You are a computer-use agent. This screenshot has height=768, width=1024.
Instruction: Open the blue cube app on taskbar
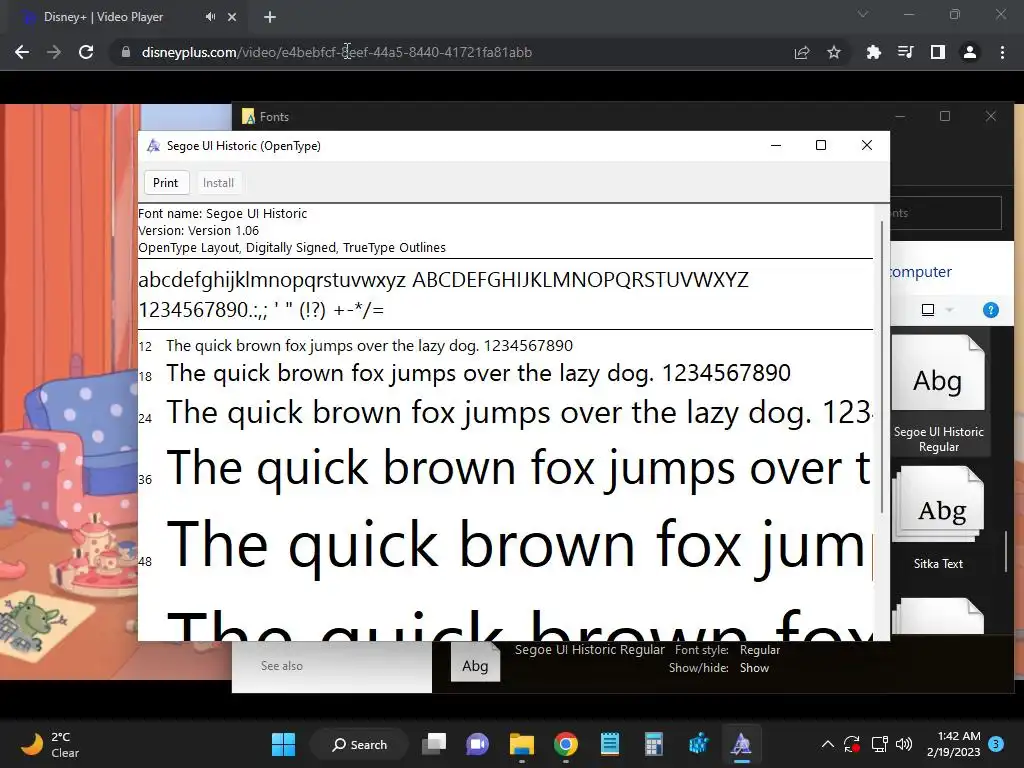(697, 744)
